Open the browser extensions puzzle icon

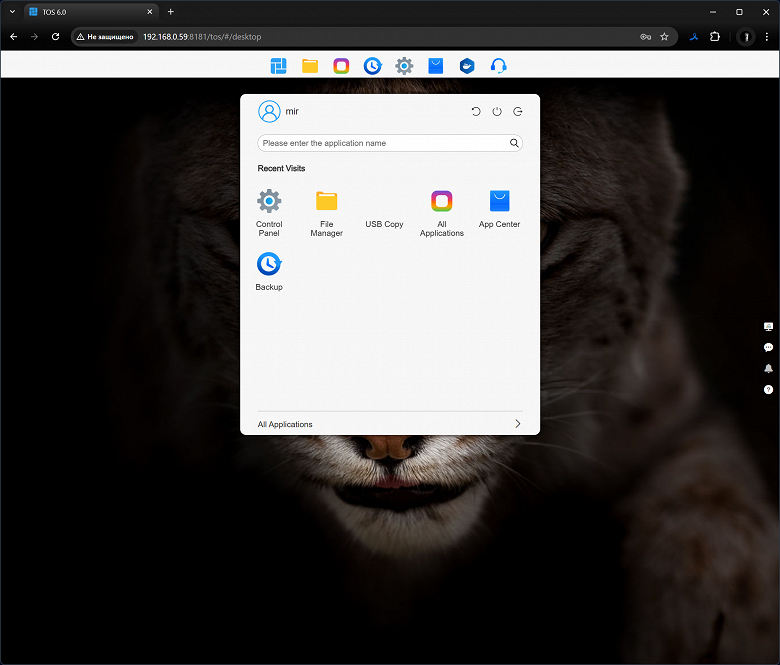tap(715, 37)
